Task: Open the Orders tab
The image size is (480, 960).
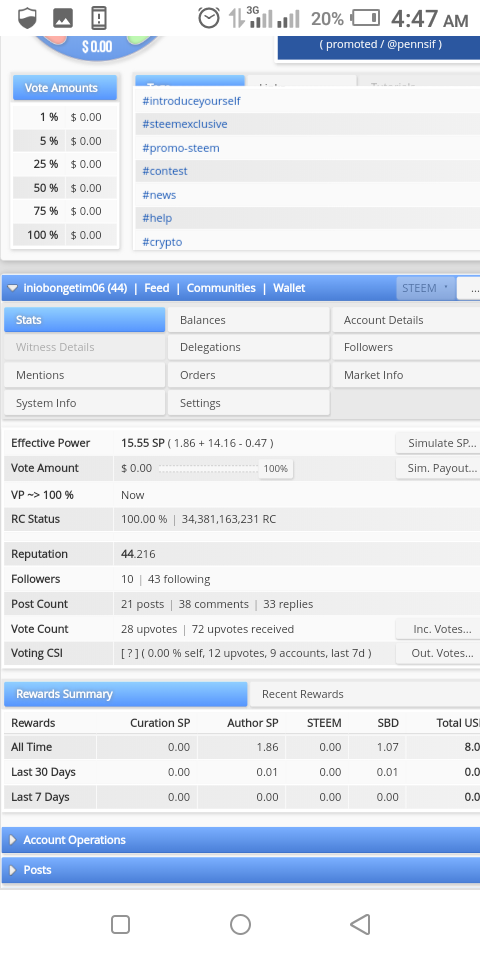Action: pos(248,375)
